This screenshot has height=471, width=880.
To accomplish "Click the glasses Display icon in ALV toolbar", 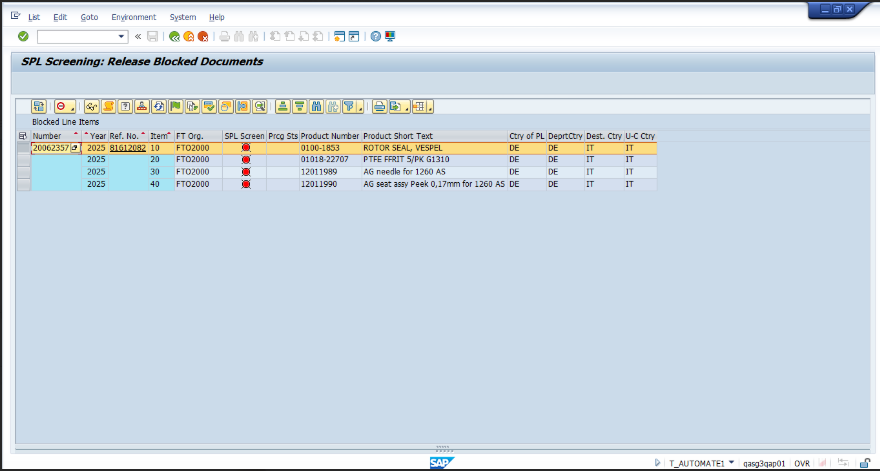I will [x=91, y=106].
